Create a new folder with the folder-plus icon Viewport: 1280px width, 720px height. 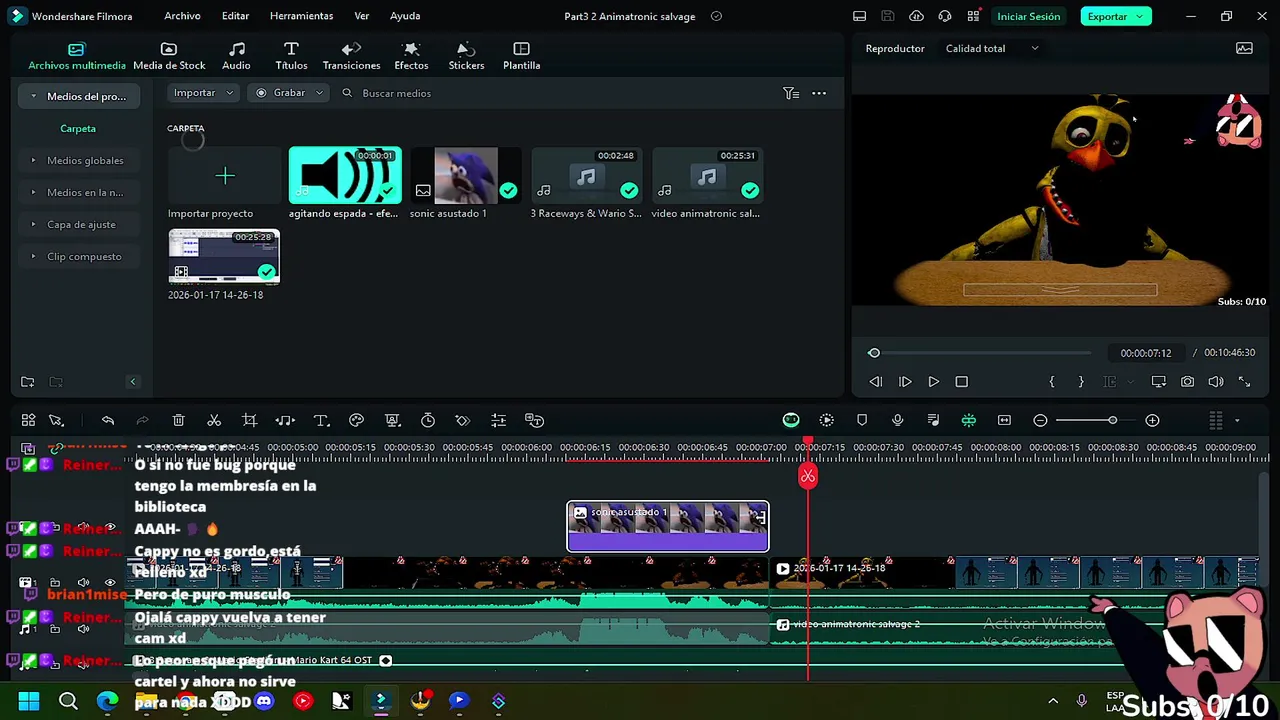tap(28, 382)
